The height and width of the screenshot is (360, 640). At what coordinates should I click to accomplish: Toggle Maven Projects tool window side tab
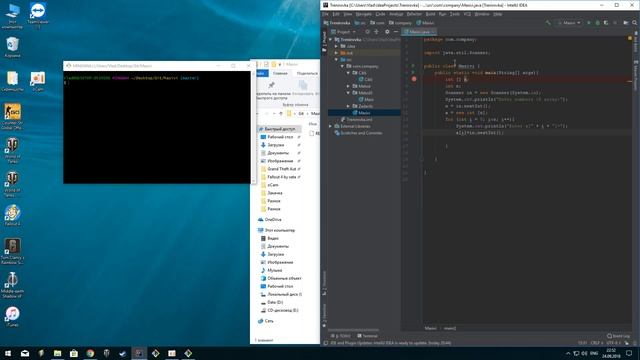(x=636, y=75)
